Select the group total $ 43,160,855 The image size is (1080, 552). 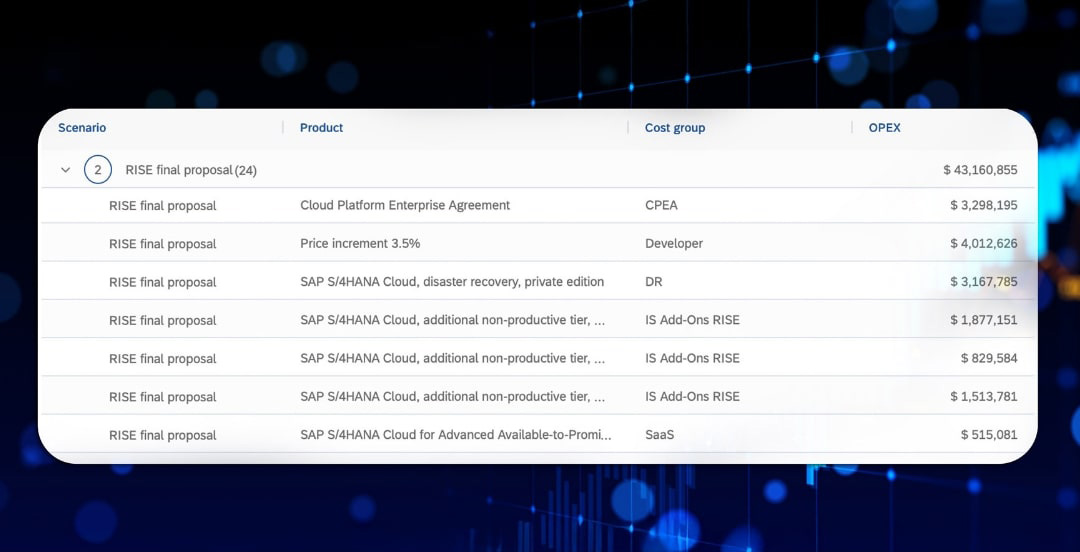(x=980, y=170)
